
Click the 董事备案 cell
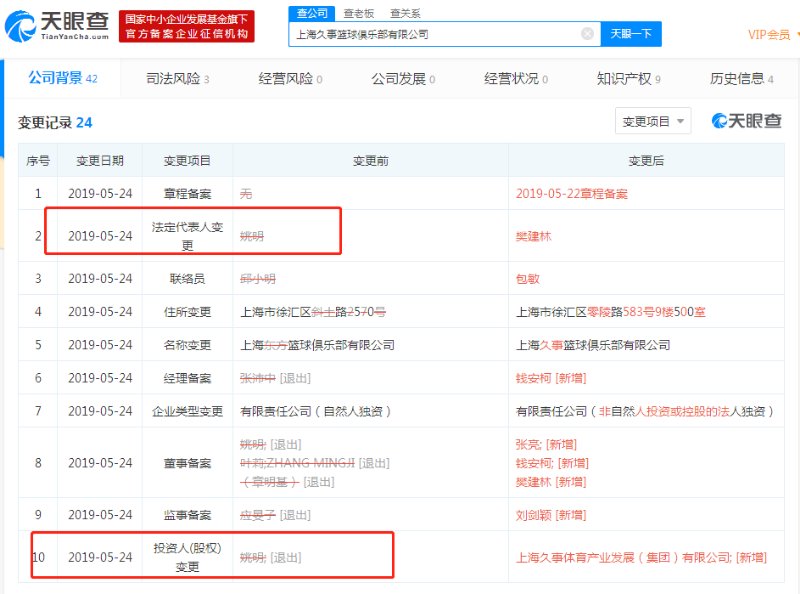click(187, 463)
